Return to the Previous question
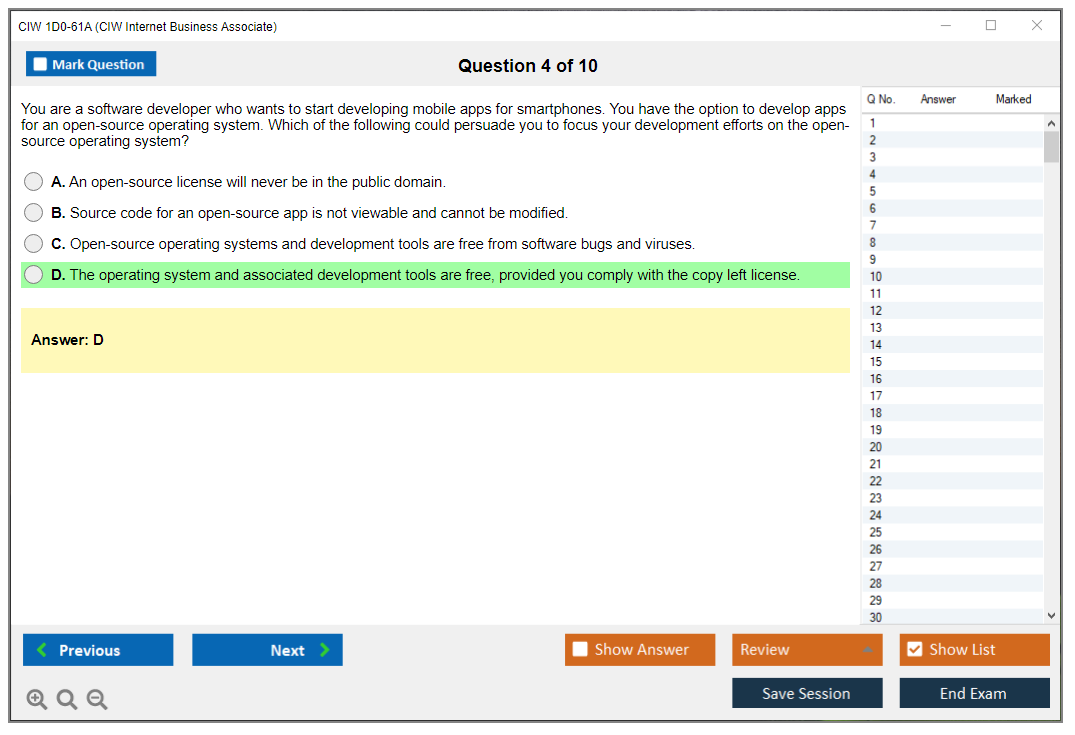 [98, 650]
